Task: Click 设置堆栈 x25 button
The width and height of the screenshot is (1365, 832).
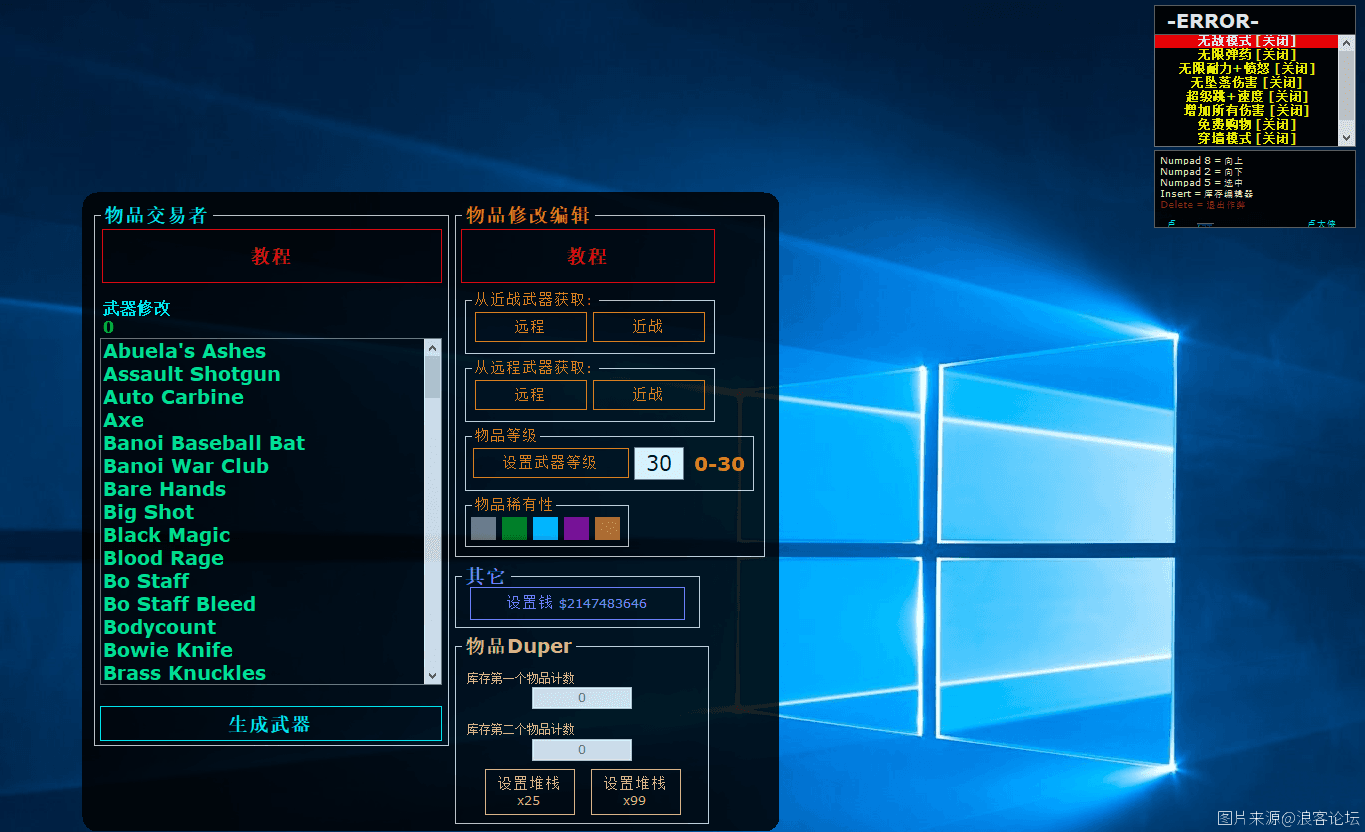Action: [x=529, y=791]
